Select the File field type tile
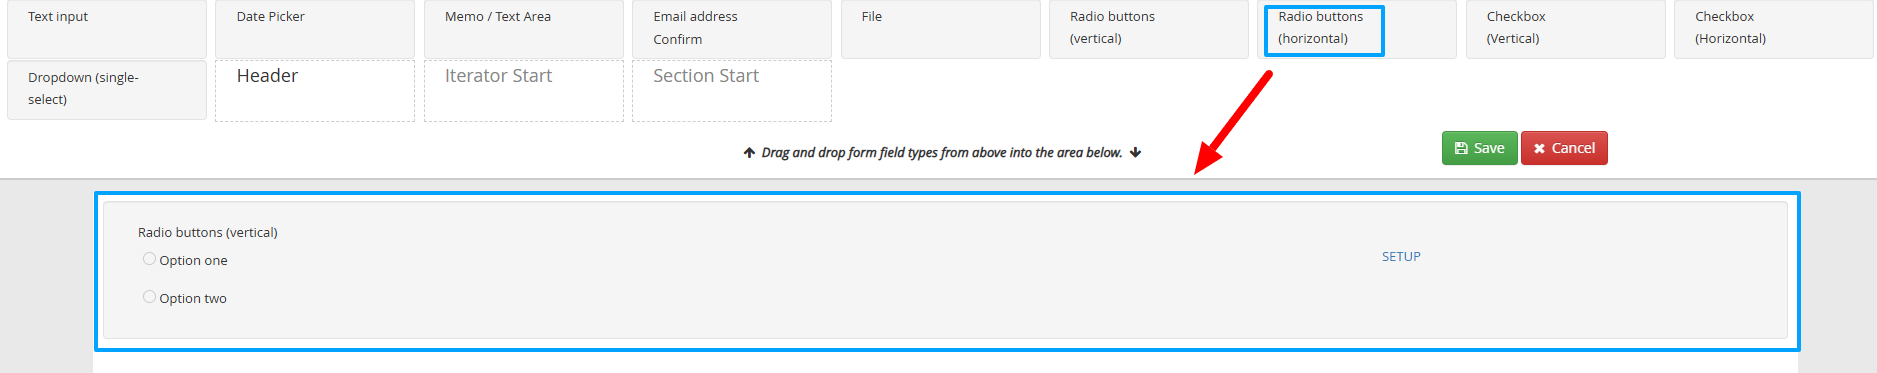Image resolution: width=1877 pixels, height=373 pixels. click(x=941, y=29)
